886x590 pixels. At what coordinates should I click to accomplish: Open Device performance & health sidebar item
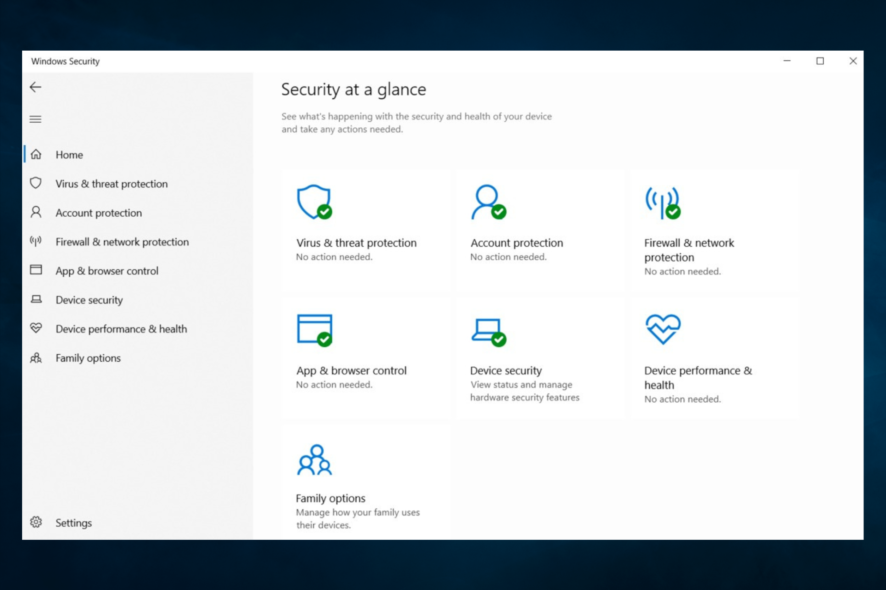pyautogui.click(x=121, y=329)
